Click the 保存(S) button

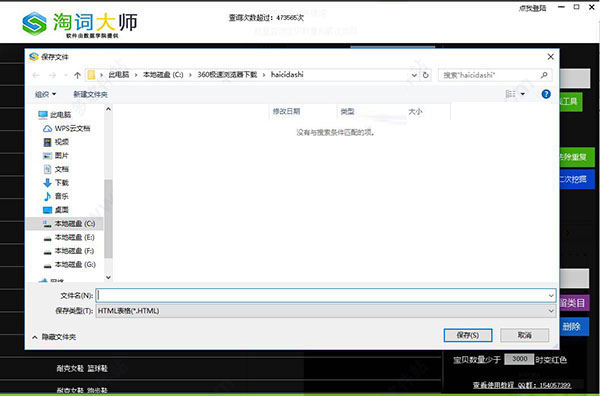tap(468, 336)
